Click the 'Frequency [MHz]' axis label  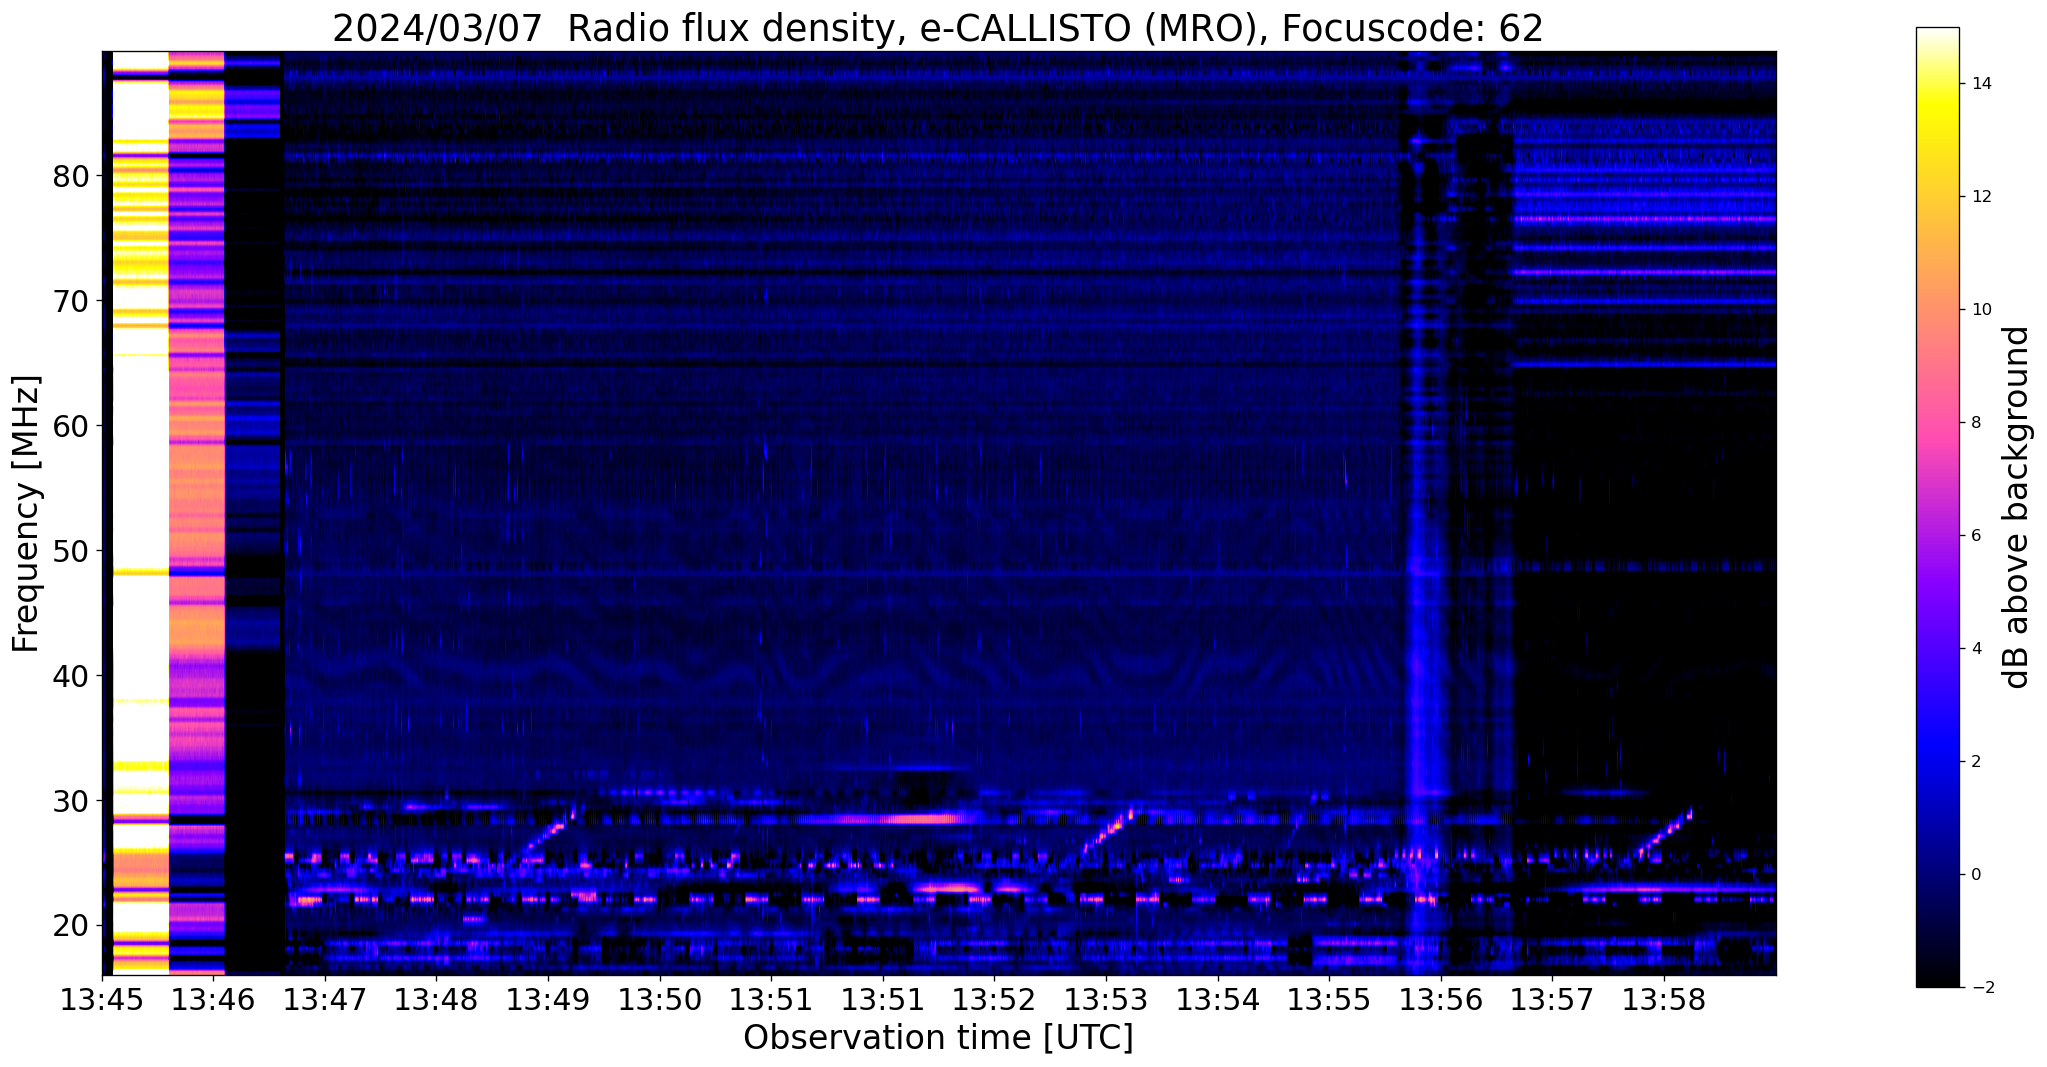pyautogui.click(x=27, y=513)
